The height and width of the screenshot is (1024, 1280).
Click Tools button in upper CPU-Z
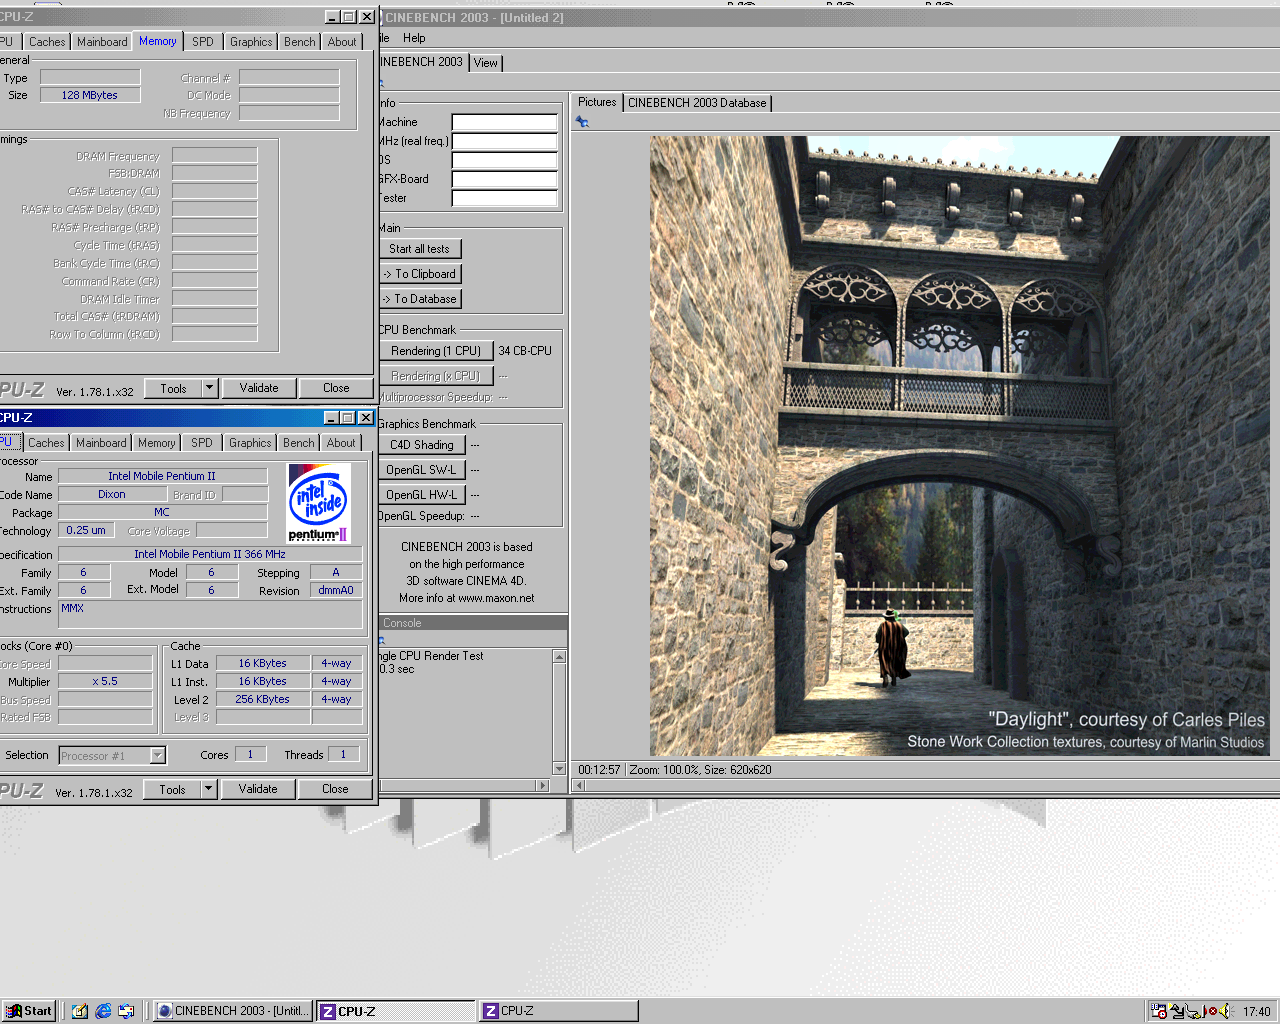coord(173,388)
